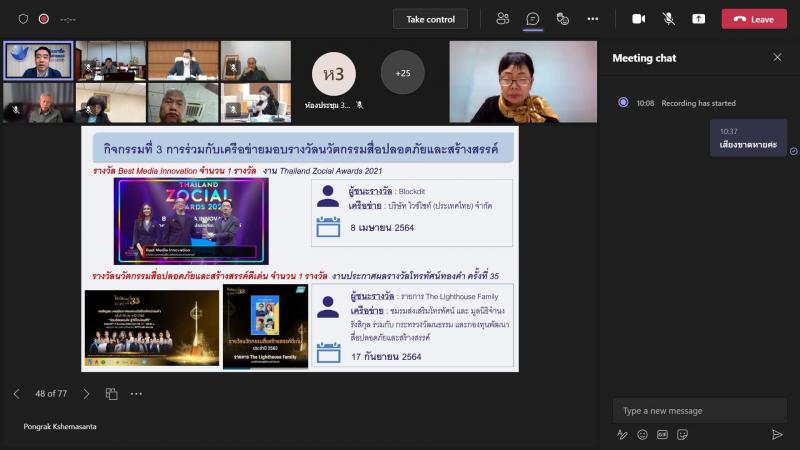
Task: Click the red recording indicator icon
Action: point(44,19)
